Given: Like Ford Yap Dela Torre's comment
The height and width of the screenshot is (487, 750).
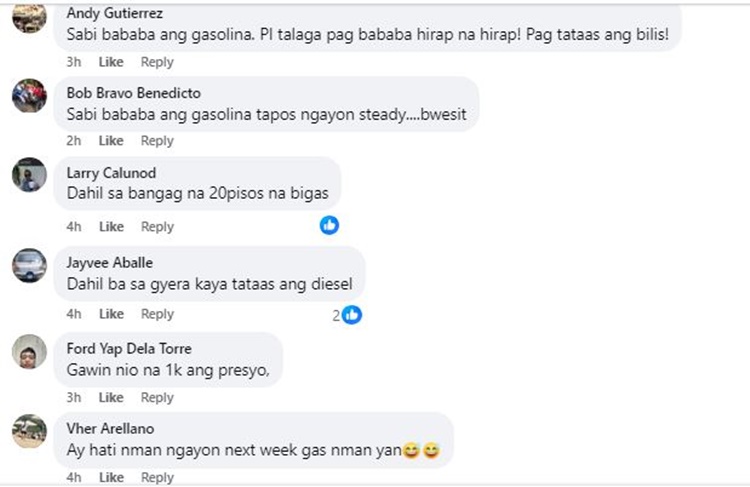Looking at the screenshot, I should coord(111,398).
